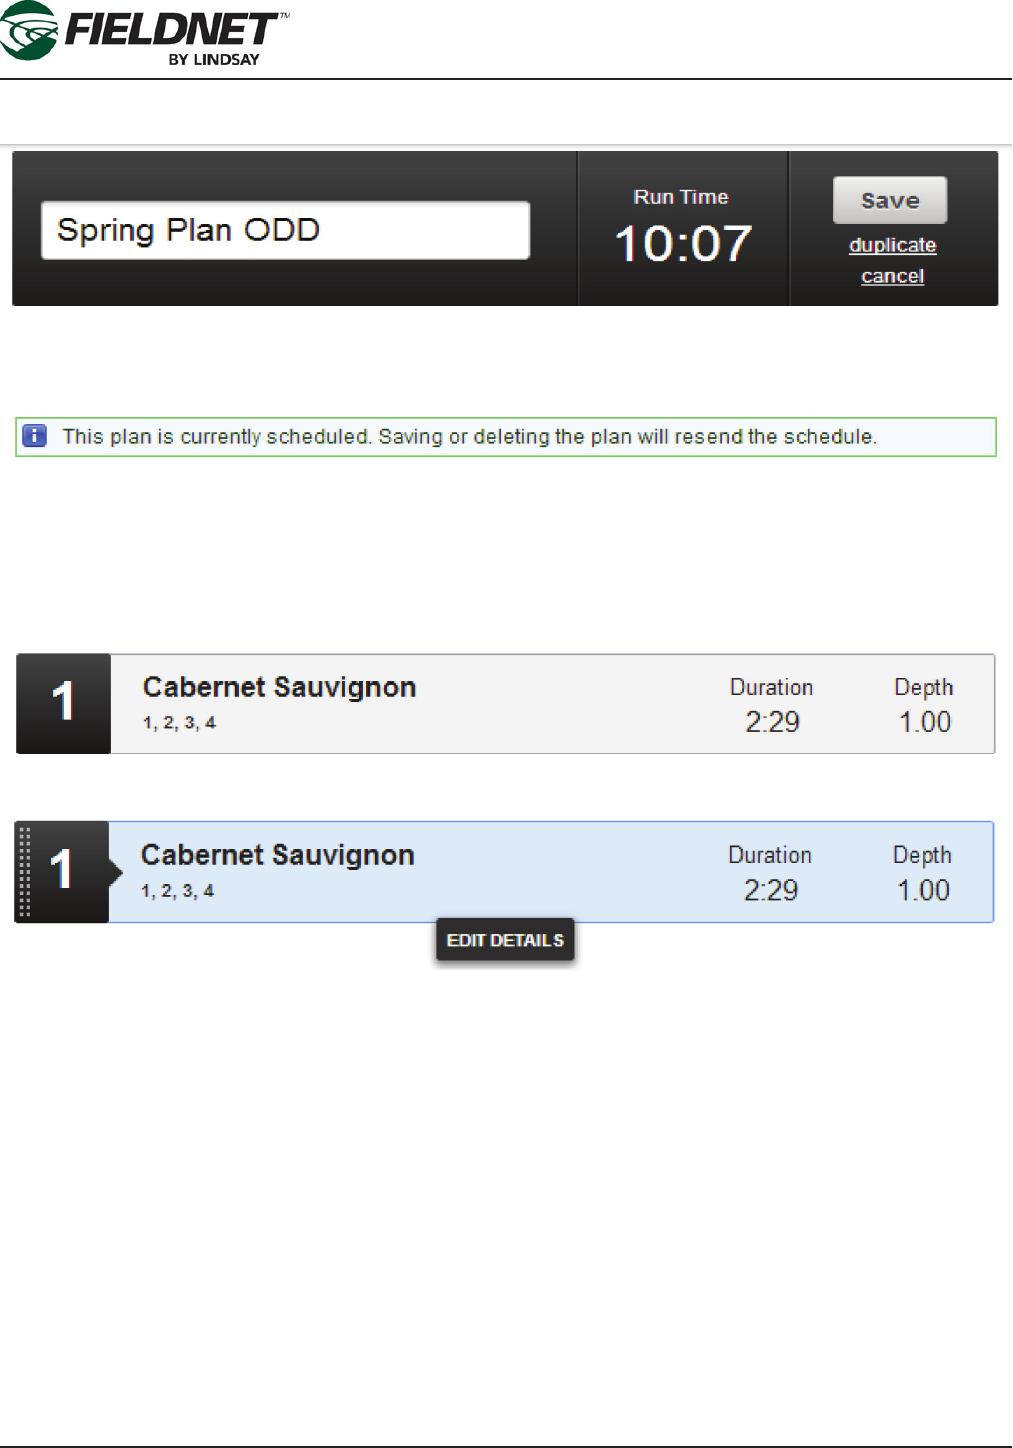
Task: Click the Run Time 10:07 display
Action: tap(683, 243)
